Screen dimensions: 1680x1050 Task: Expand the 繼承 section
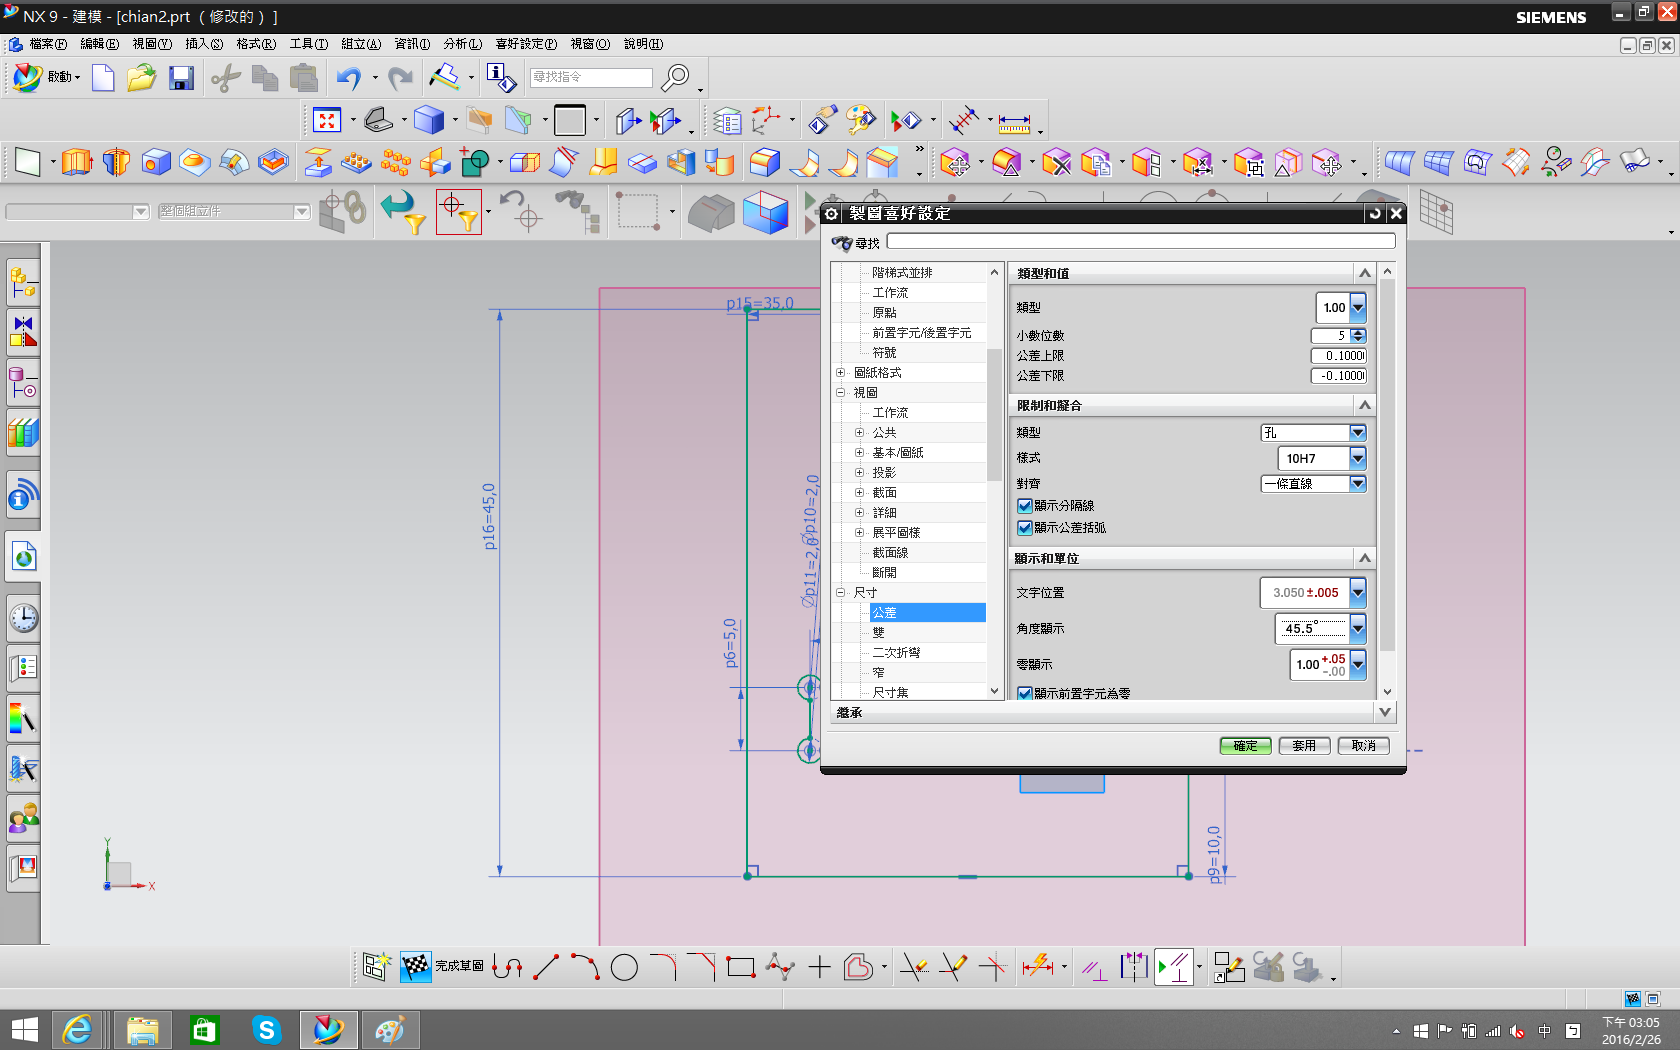1385,712
